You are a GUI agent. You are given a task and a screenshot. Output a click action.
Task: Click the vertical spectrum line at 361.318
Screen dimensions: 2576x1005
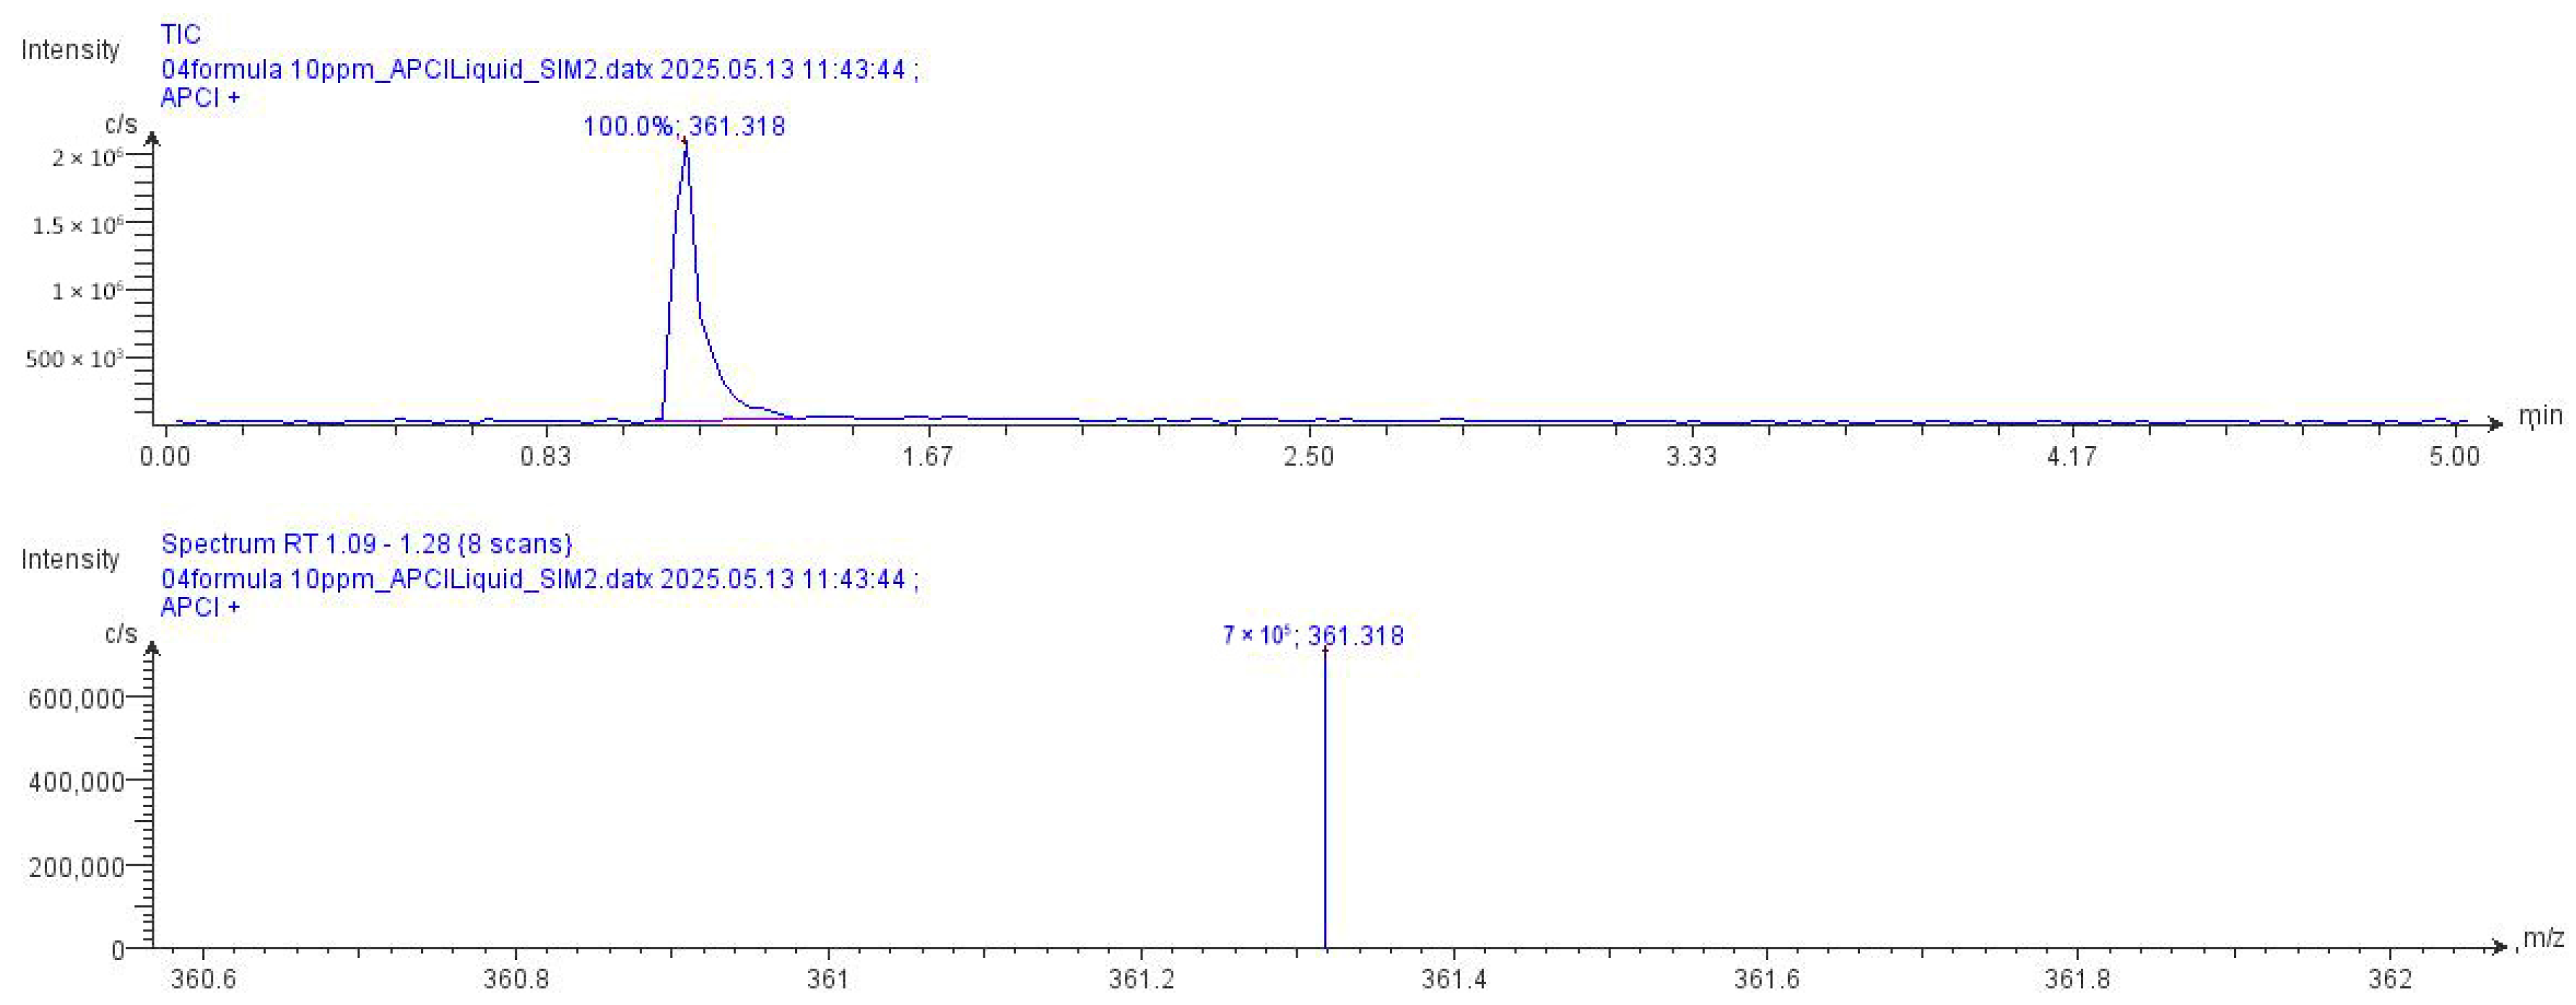(x=1325, y=800)
